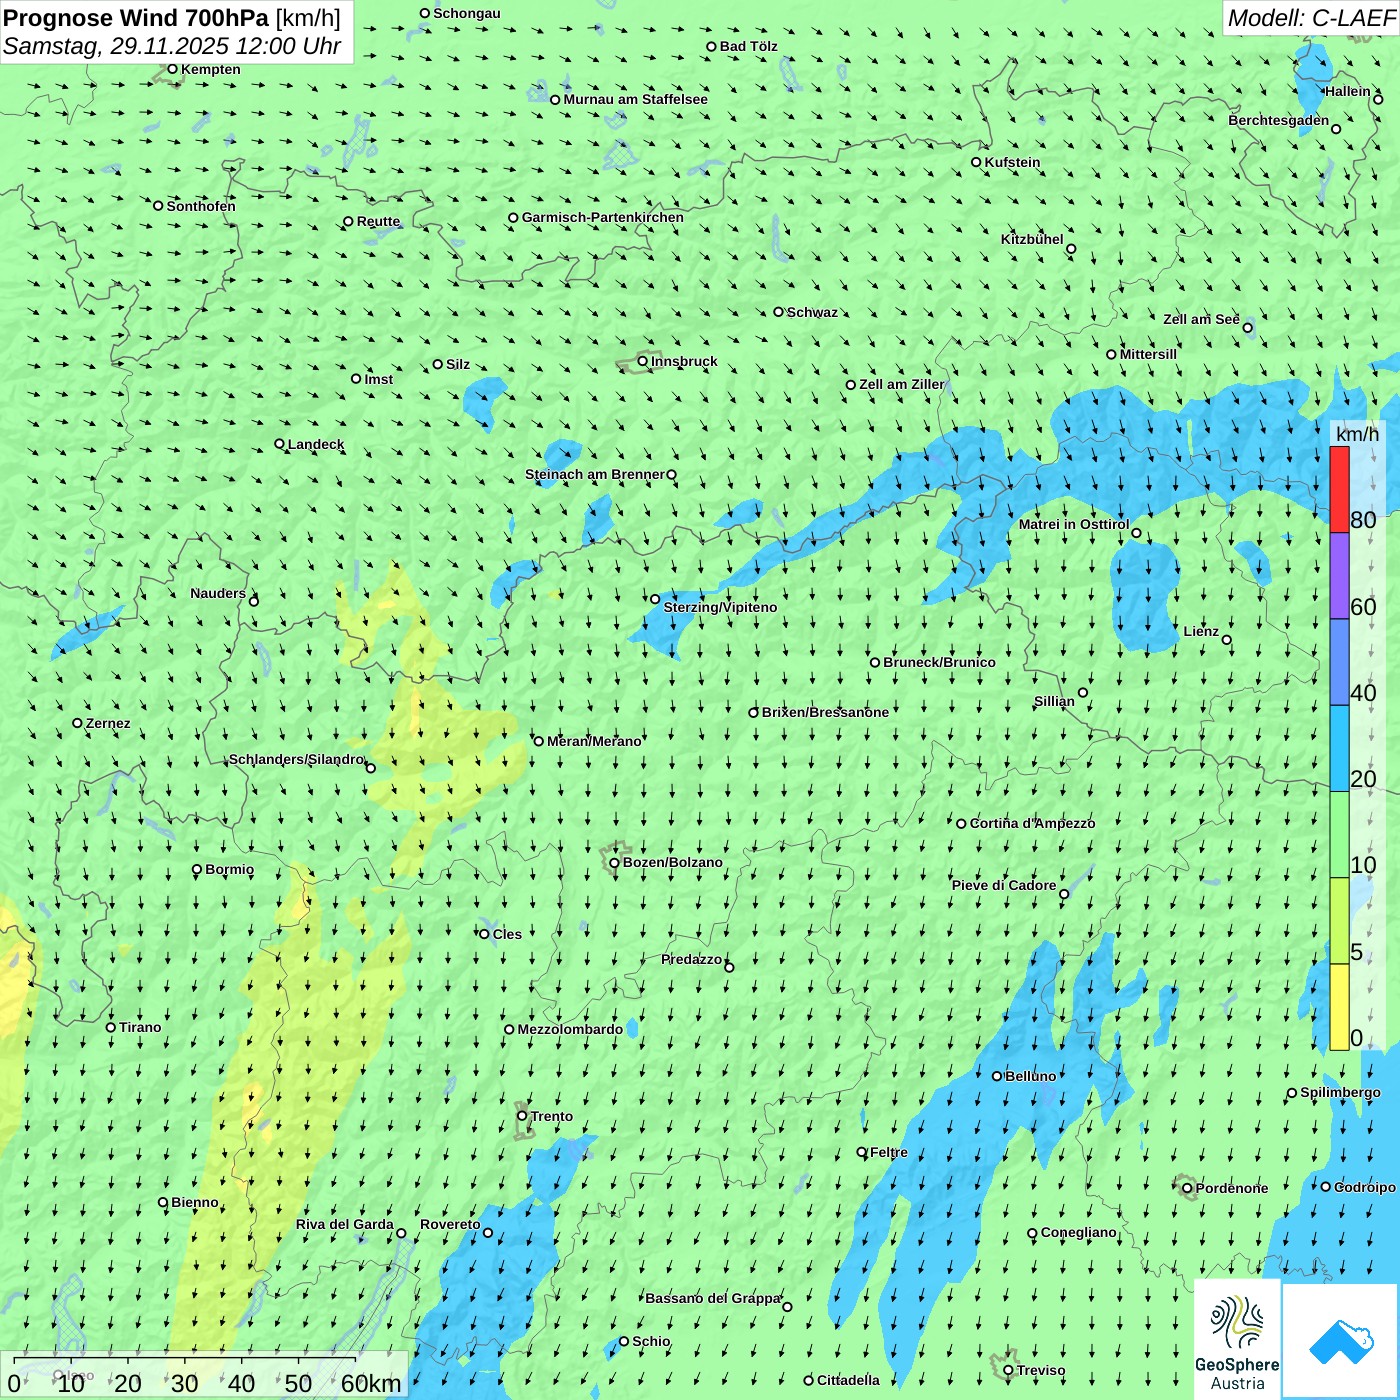
Task: Click the 'Sterzing/Vipiteno' label
Action: [x=720, y=607]
